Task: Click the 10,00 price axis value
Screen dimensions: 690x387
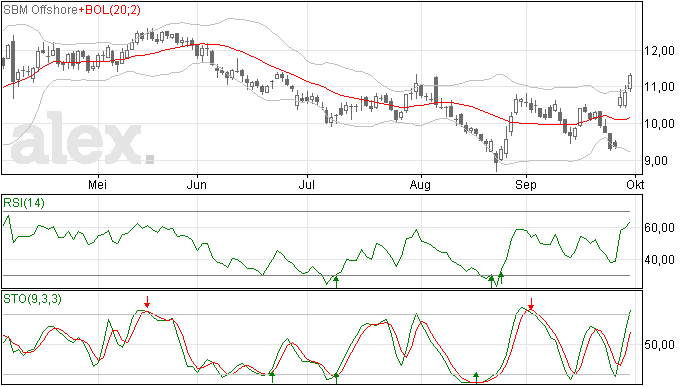Action: [x=659, y=124]
